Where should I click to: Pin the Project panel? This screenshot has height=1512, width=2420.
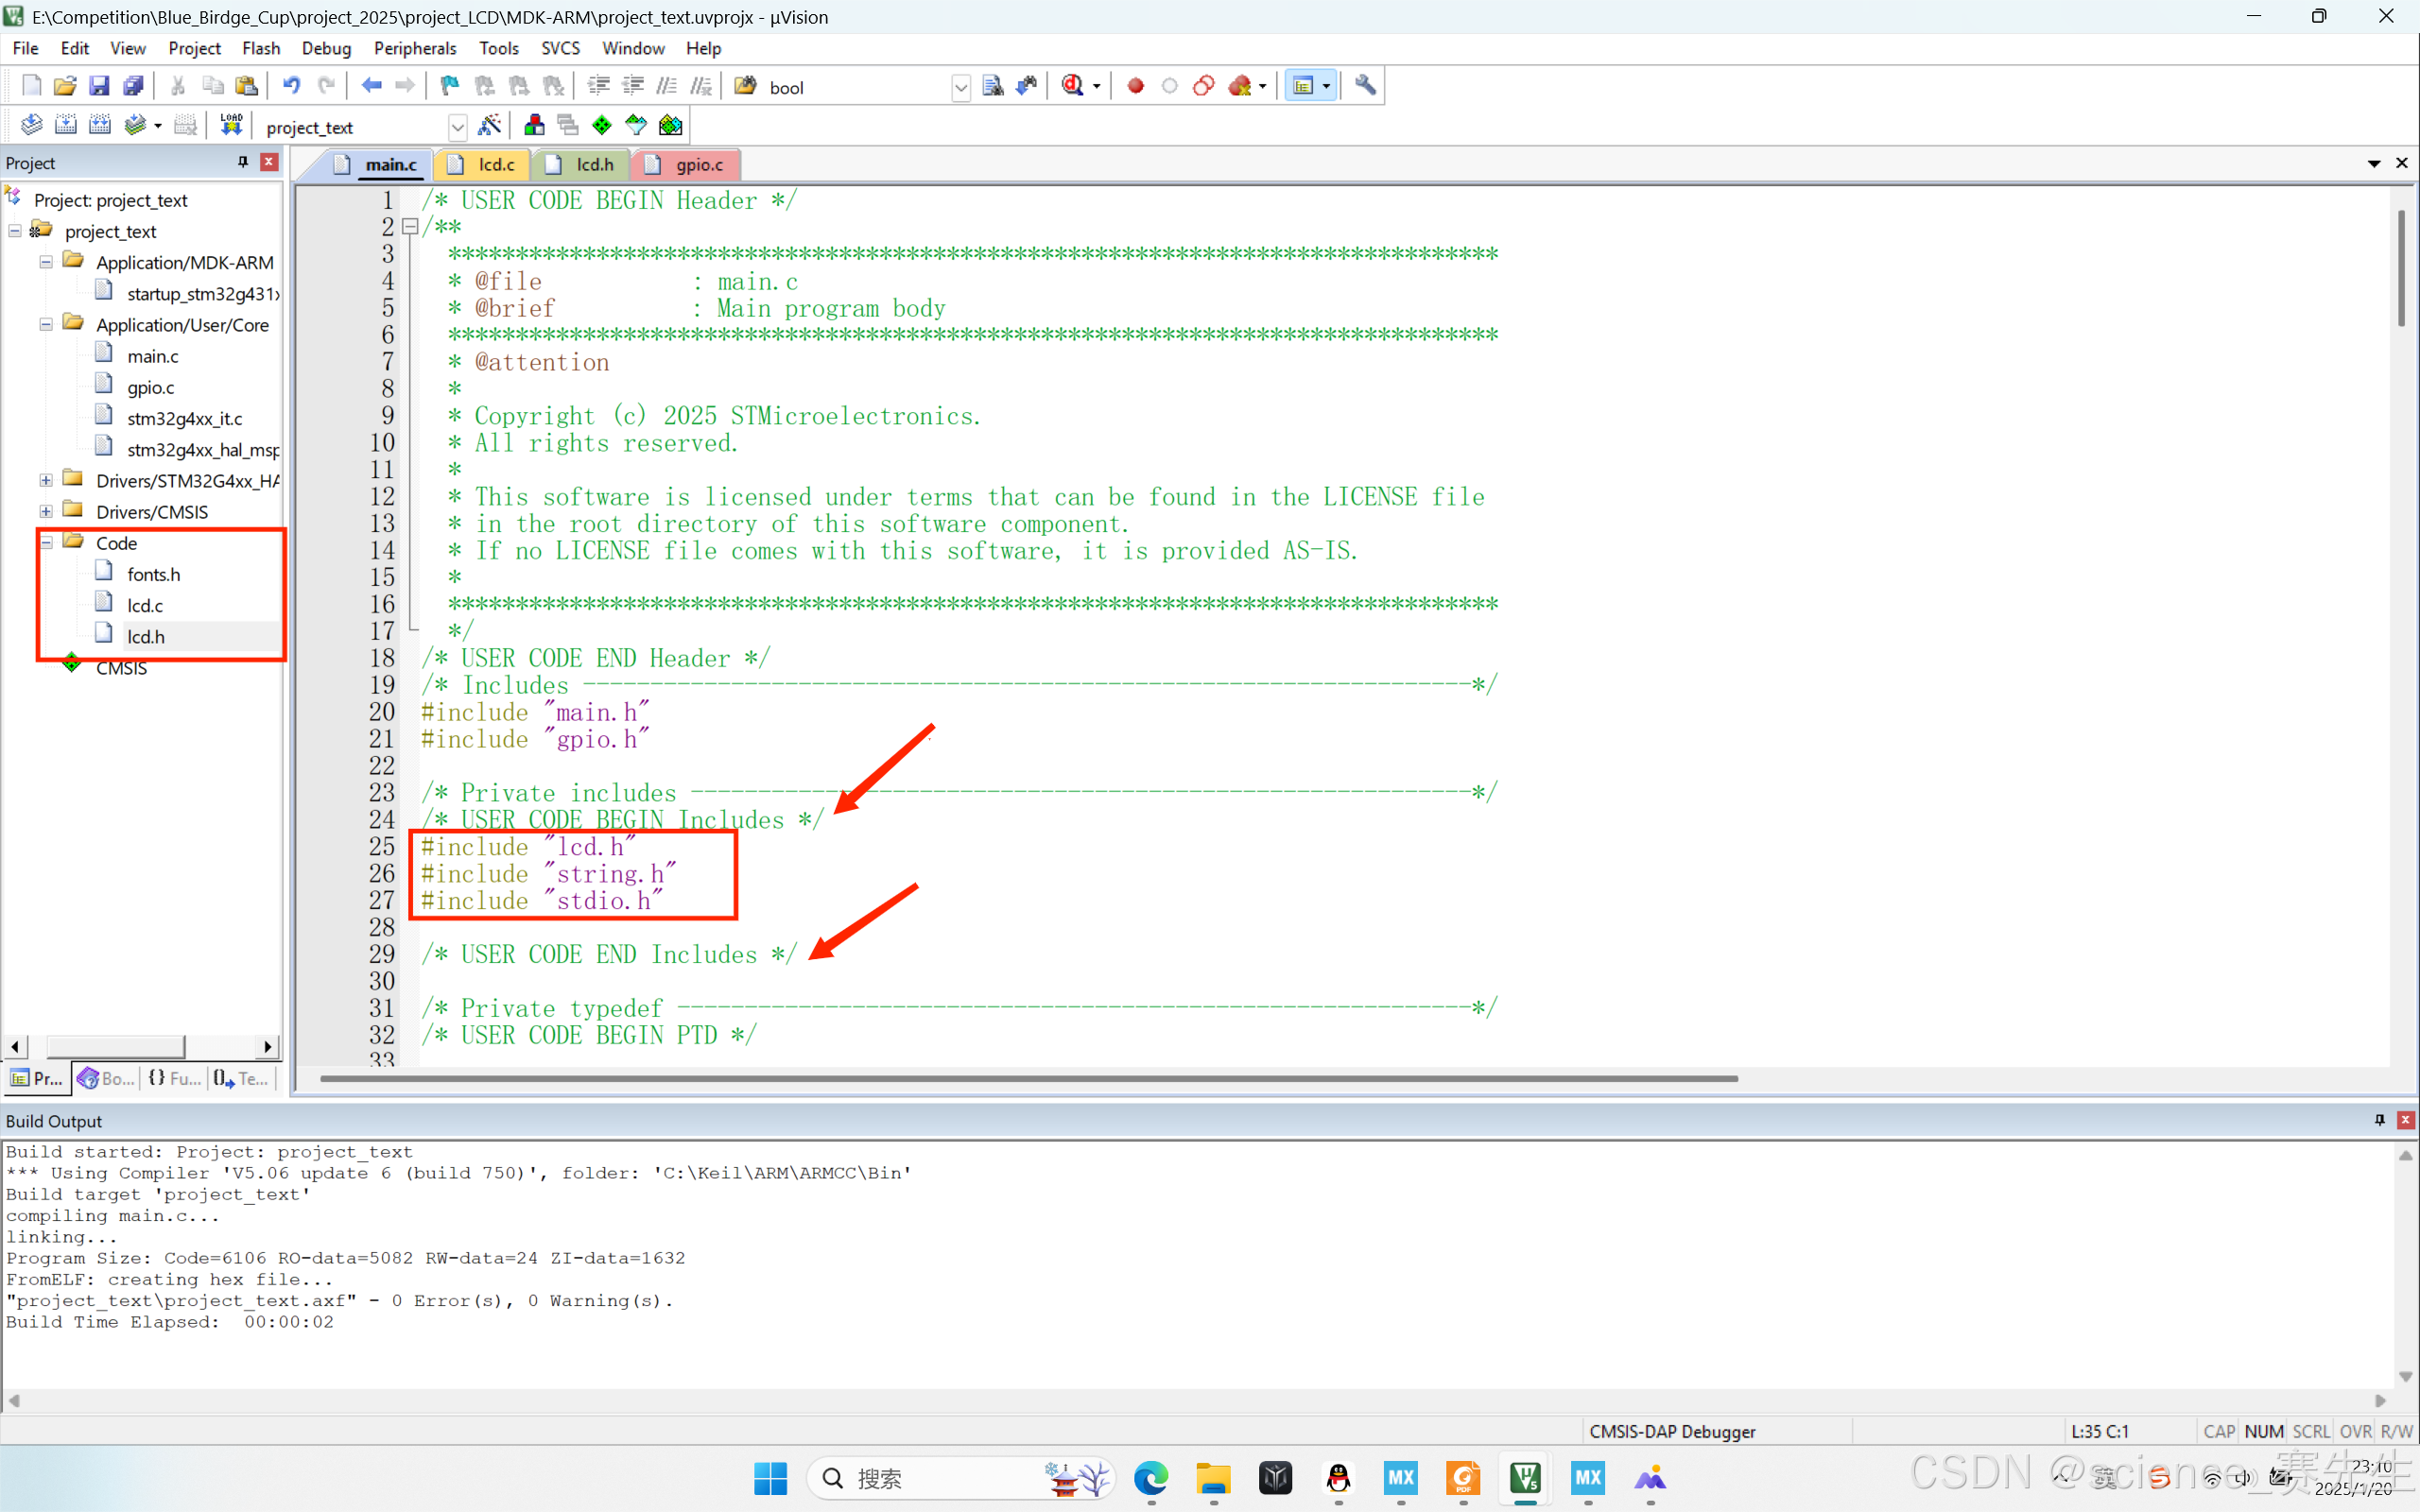(242, 162)
